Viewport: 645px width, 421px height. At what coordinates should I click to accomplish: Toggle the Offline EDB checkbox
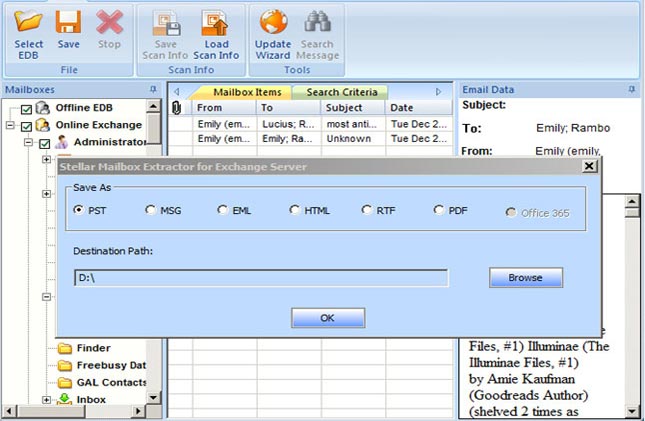pos(26,109)
